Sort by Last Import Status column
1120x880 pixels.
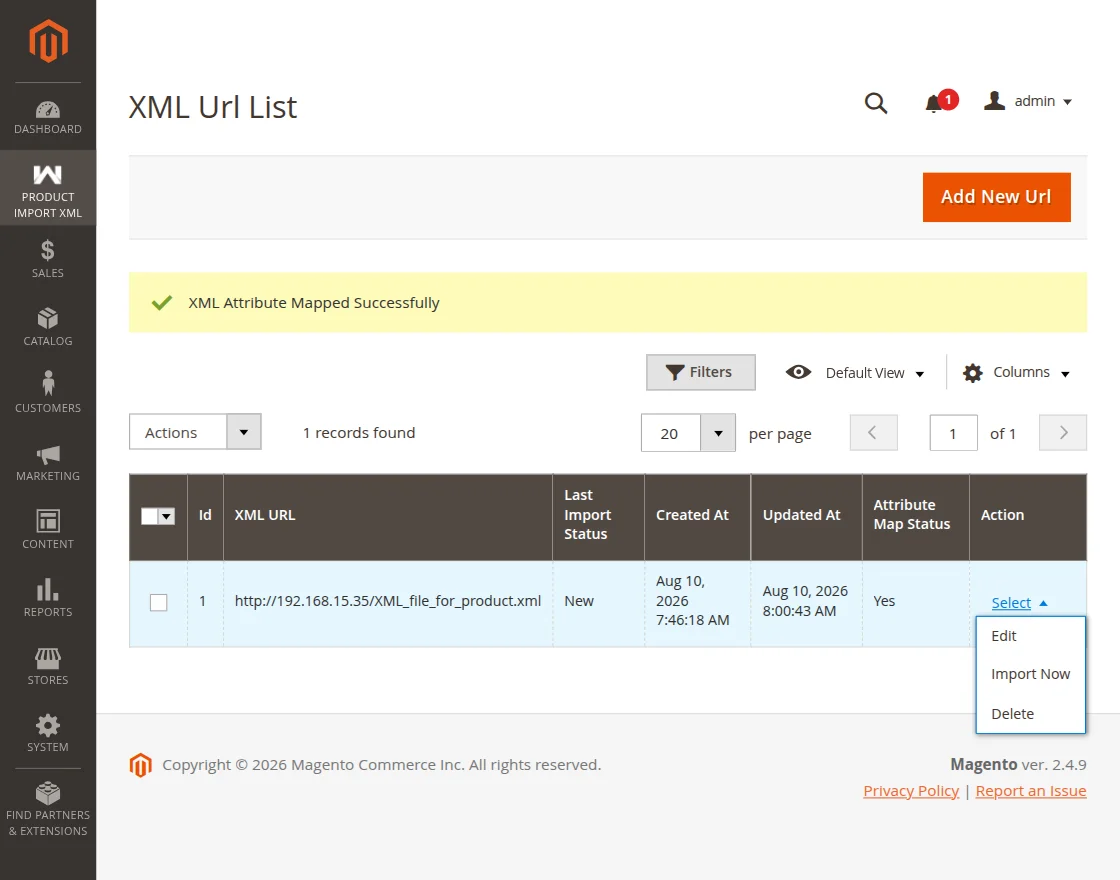(599, 515)
